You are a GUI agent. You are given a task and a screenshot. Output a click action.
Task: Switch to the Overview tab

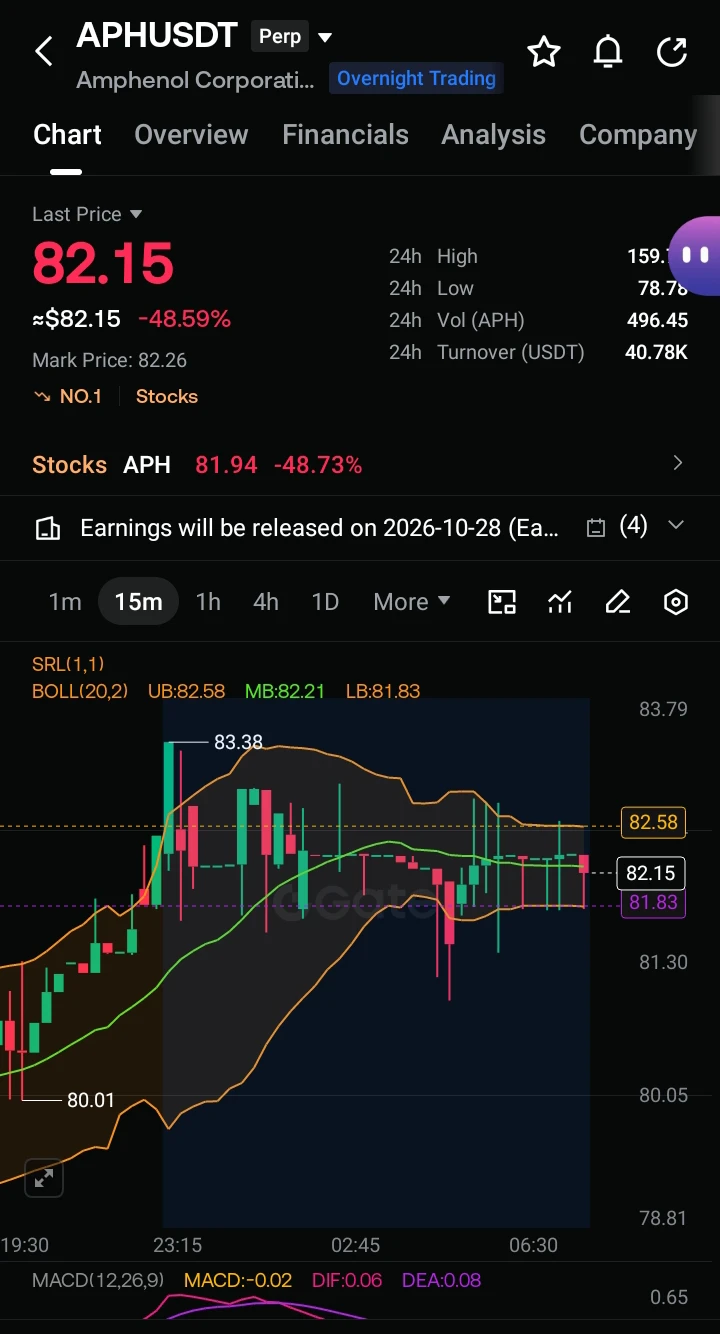point(191,135)
